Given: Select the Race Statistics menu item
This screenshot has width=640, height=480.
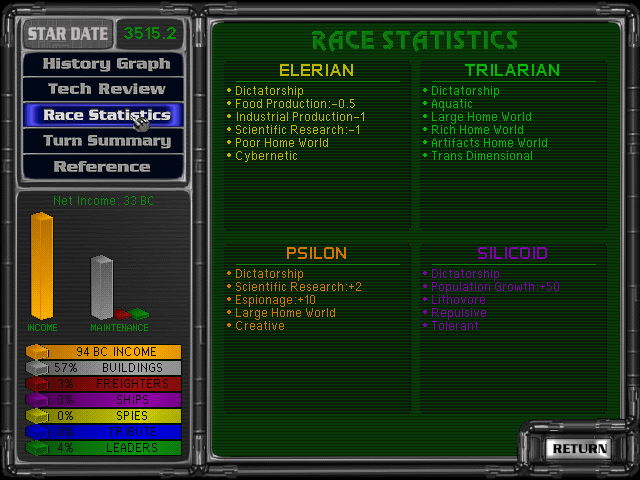Looking at the screenshot, I should (x=103, y=115).
